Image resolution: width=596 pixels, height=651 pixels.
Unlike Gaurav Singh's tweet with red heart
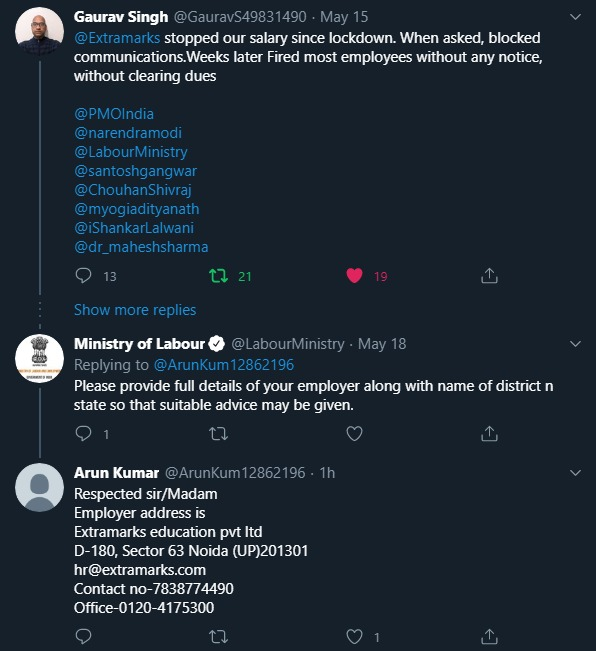point(354,276)
